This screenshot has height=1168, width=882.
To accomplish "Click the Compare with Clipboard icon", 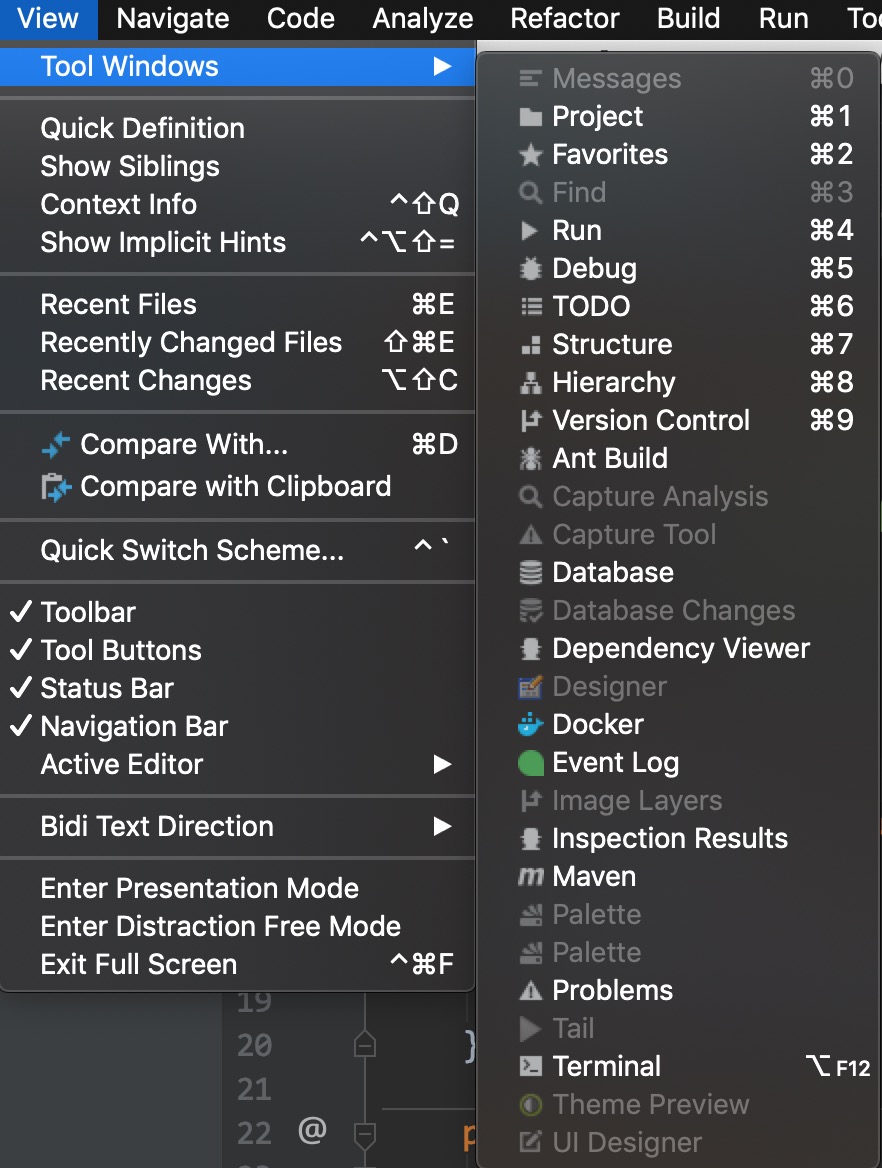I will pos(56,487).
